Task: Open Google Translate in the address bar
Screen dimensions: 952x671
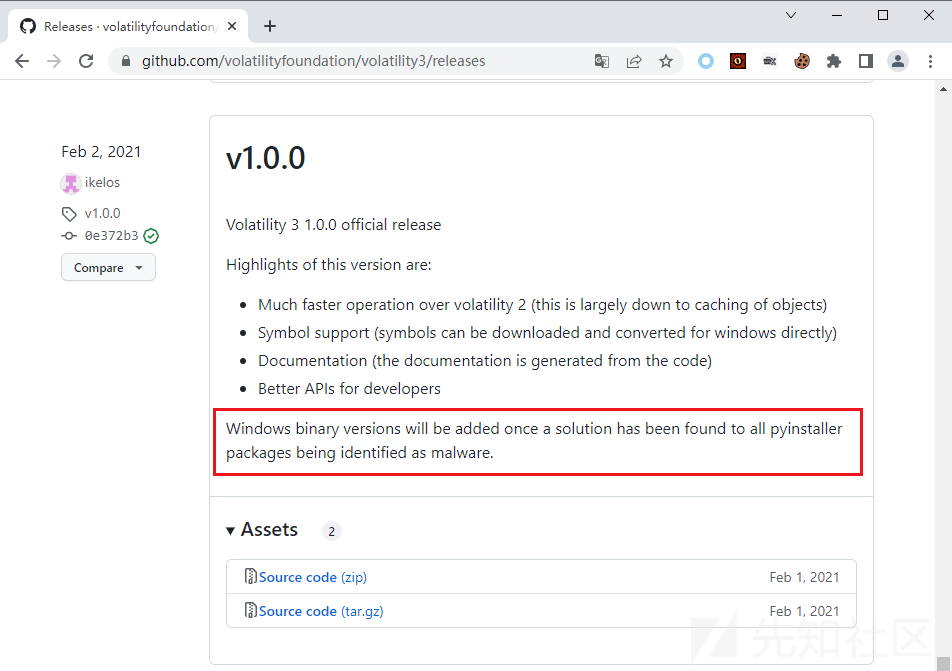Action: (x=601, y=61)
